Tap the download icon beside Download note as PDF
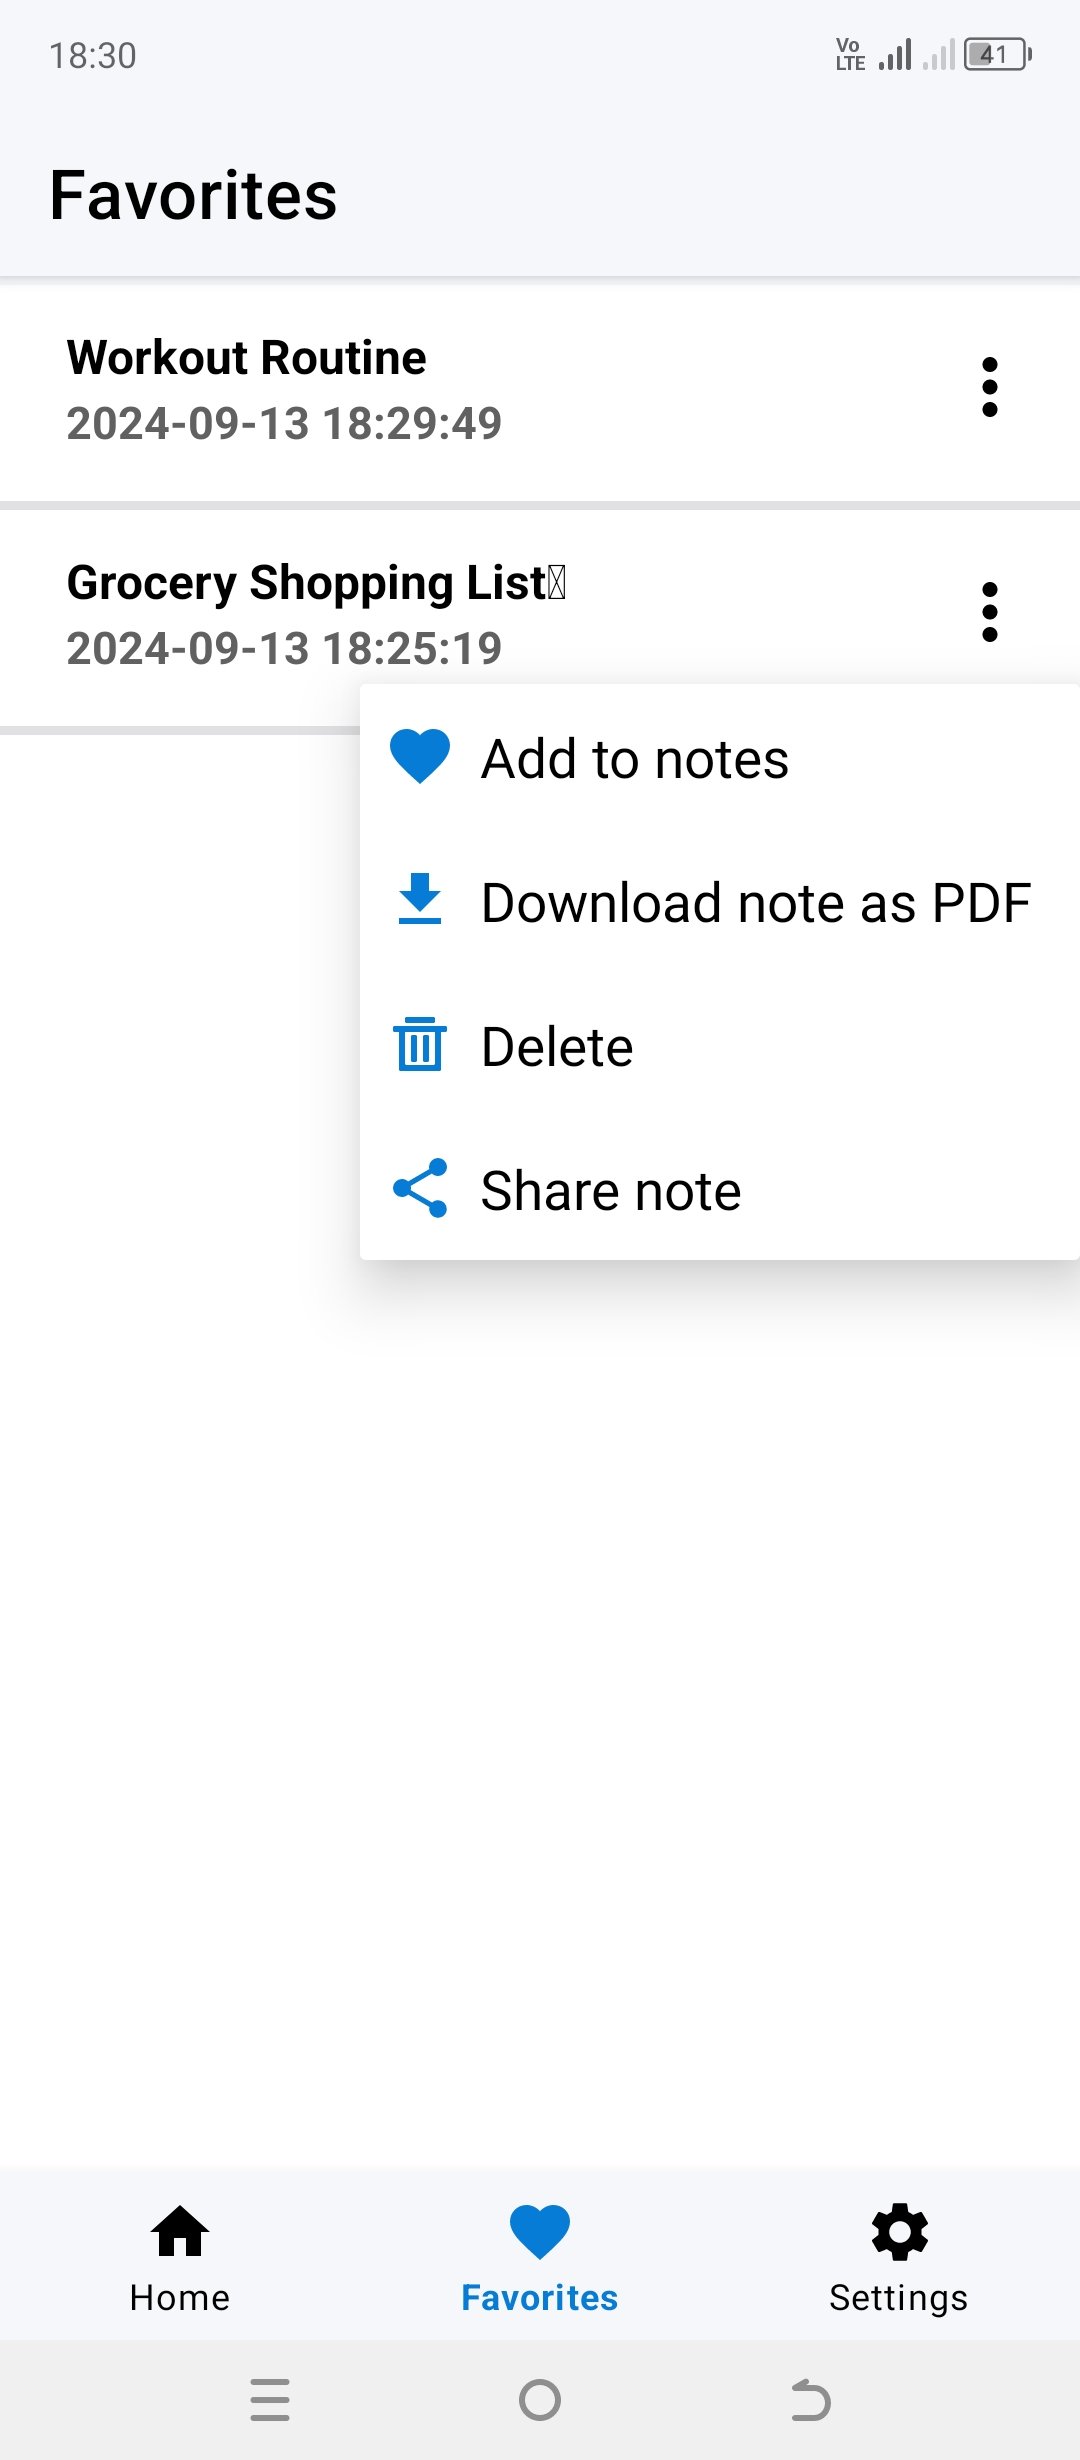1080x2460 pixels. pos(419,901)
